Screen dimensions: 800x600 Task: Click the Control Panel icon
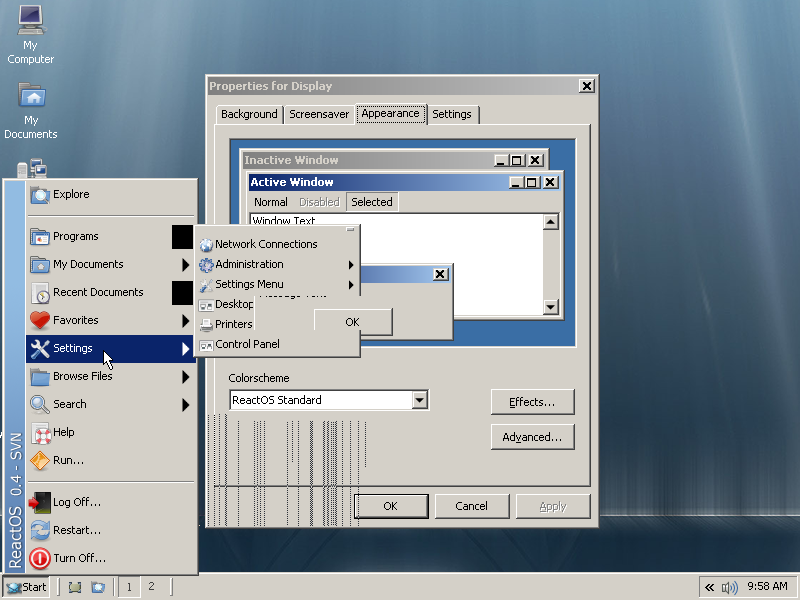(206, 345)
